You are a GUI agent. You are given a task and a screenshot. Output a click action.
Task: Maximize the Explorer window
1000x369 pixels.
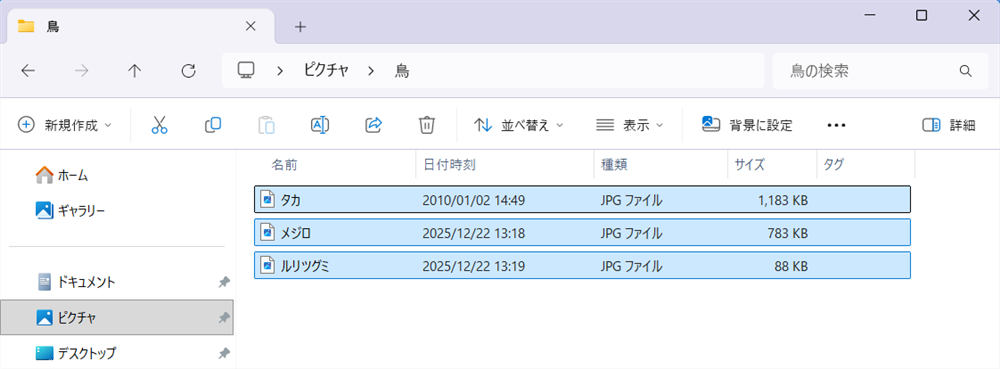point(922,16)
